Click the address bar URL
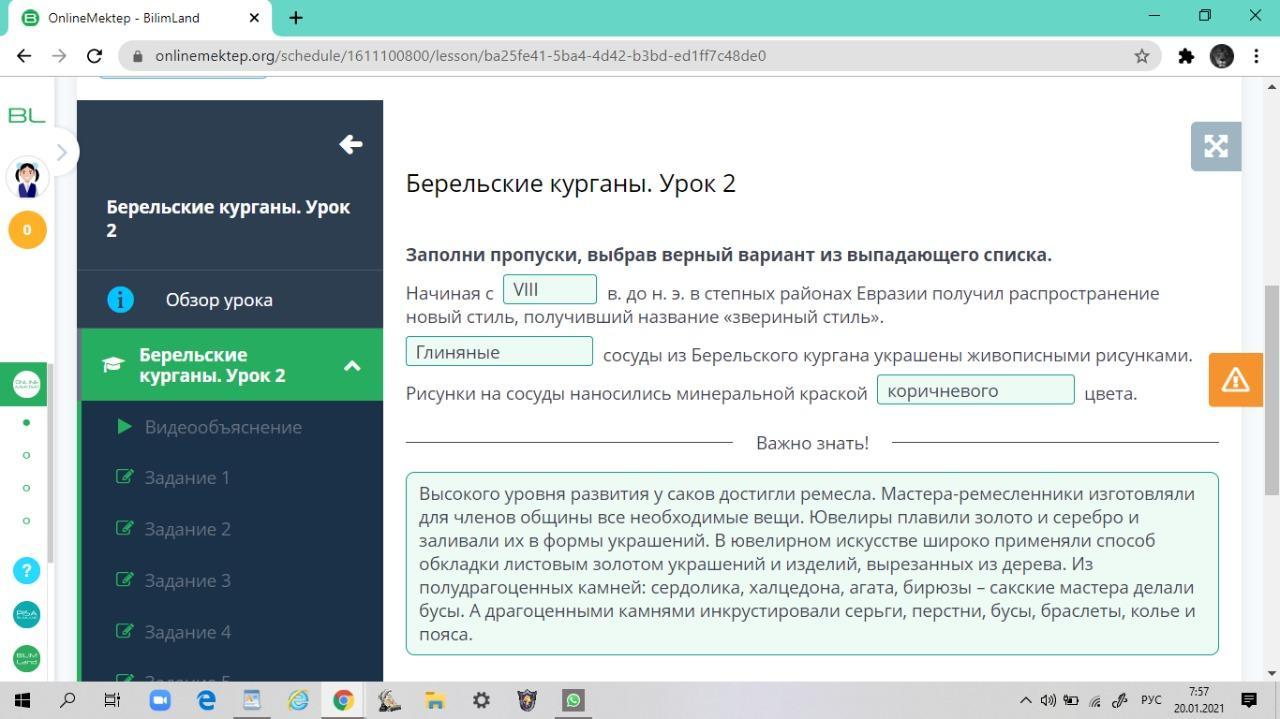 (460, 56)
